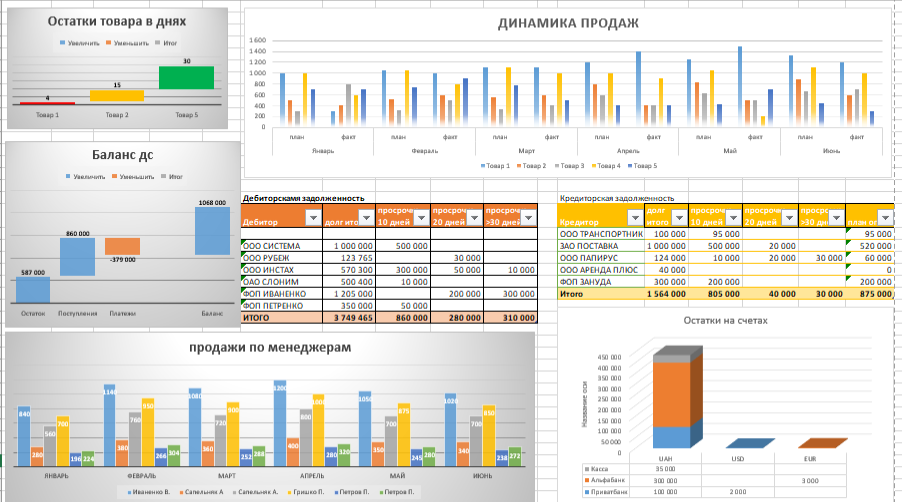Select the 'продажи по менеджерам' chart title
The height and width of the screenshot is (502, 902).
pos(268,347)
